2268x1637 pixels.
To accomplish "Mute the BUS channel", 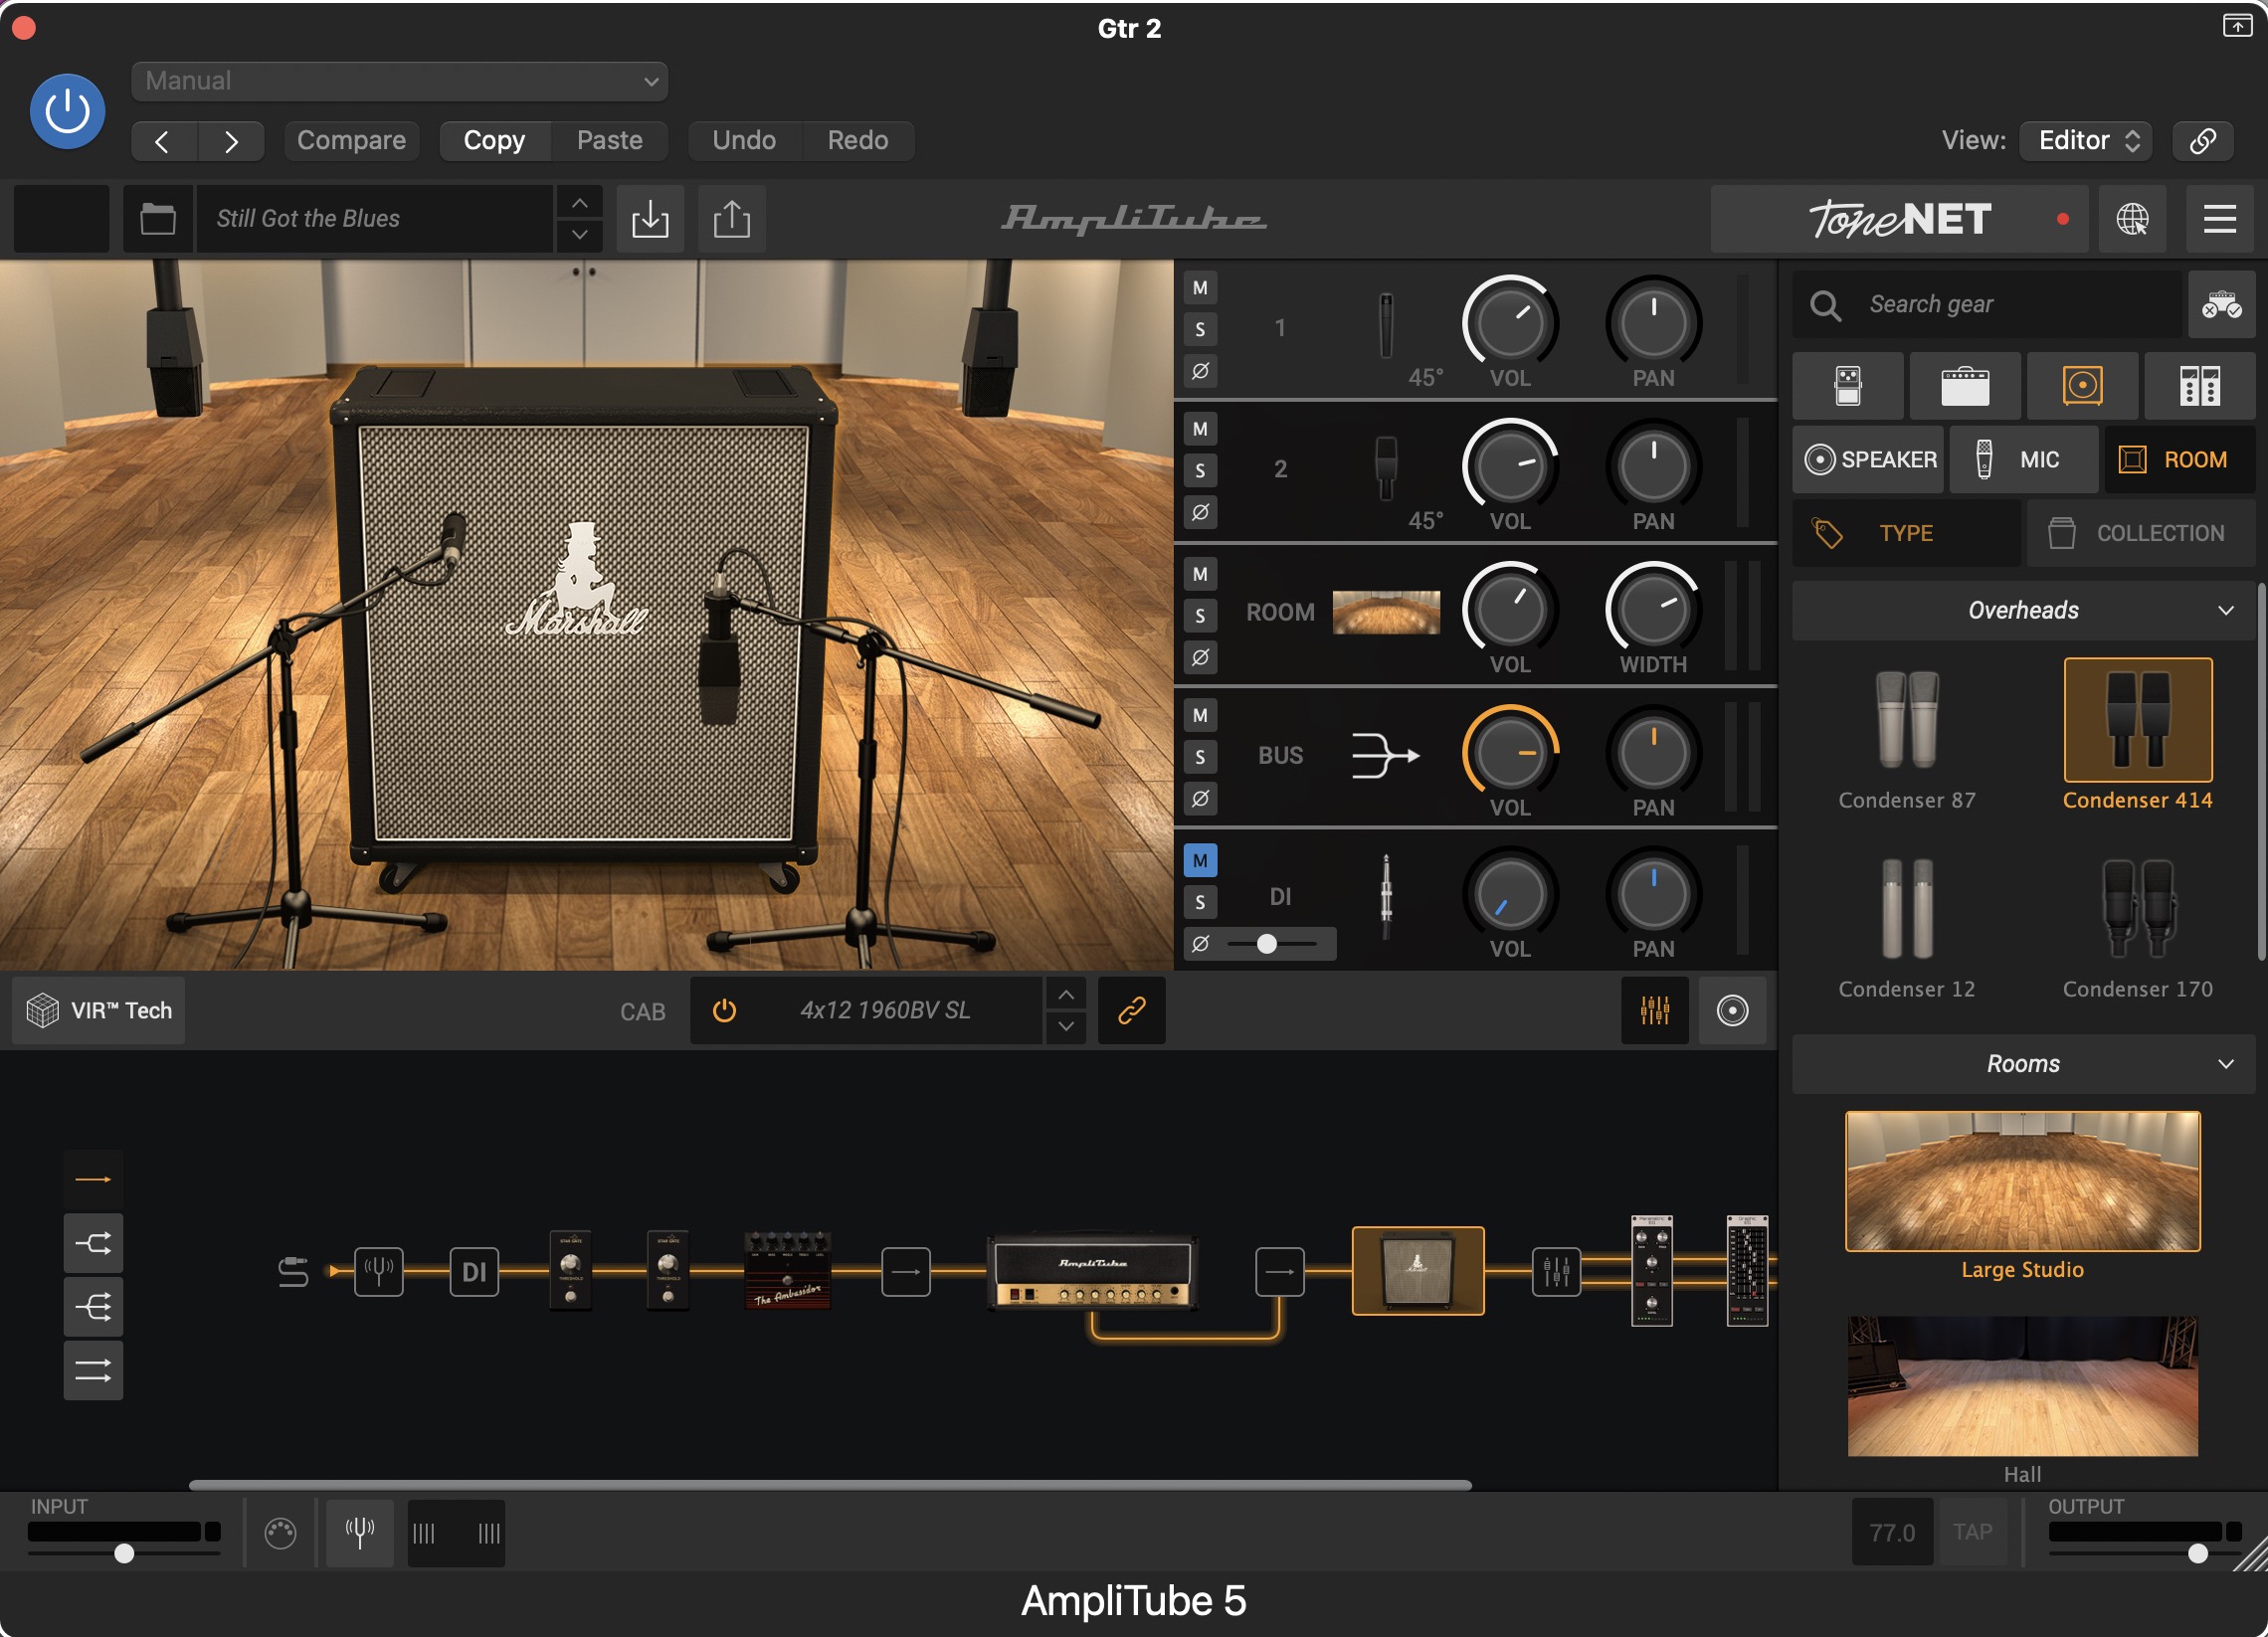I will click(x=1200, y=715).
